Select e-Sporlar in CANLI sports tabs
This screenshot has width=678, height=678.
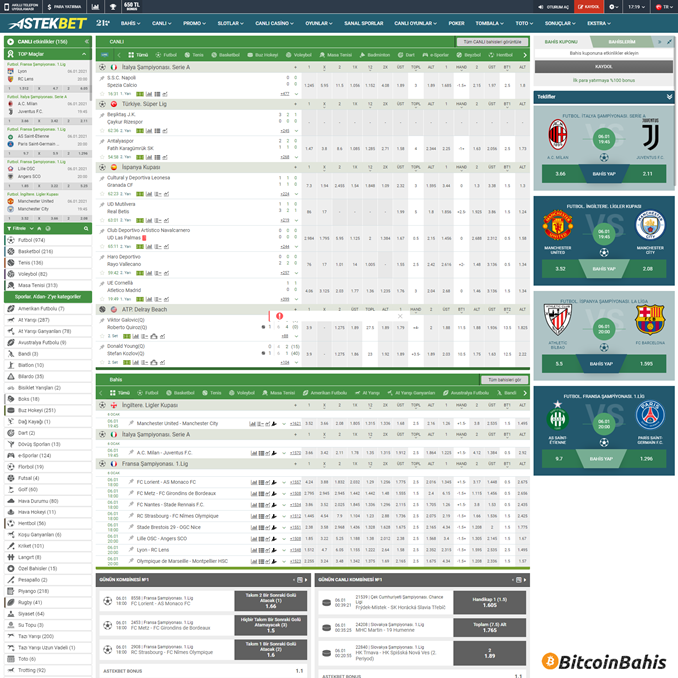[x=435, y=55]
